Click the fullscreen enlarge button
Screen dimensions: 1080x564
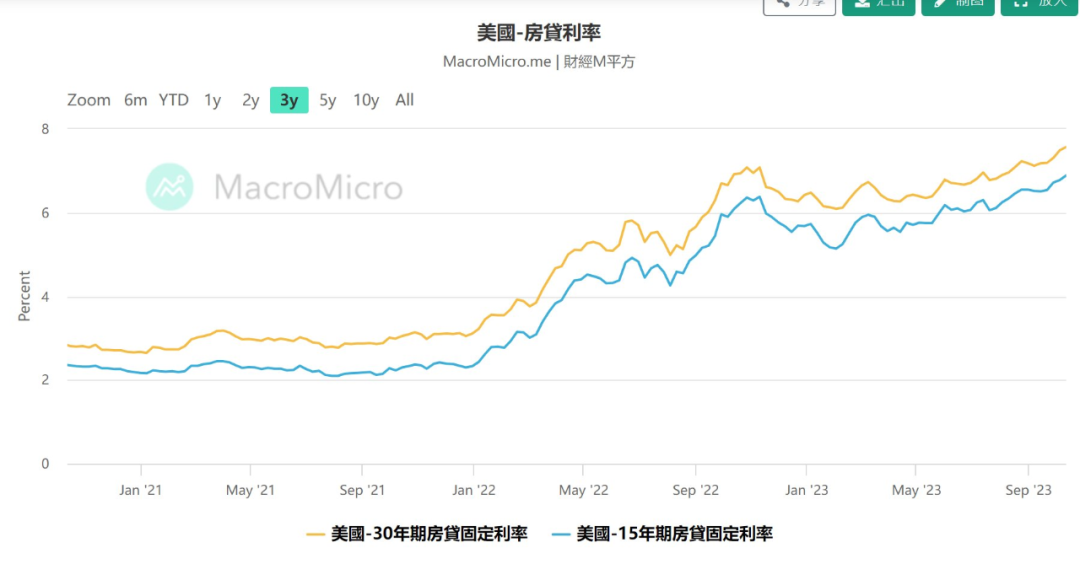coord(1038,5)
